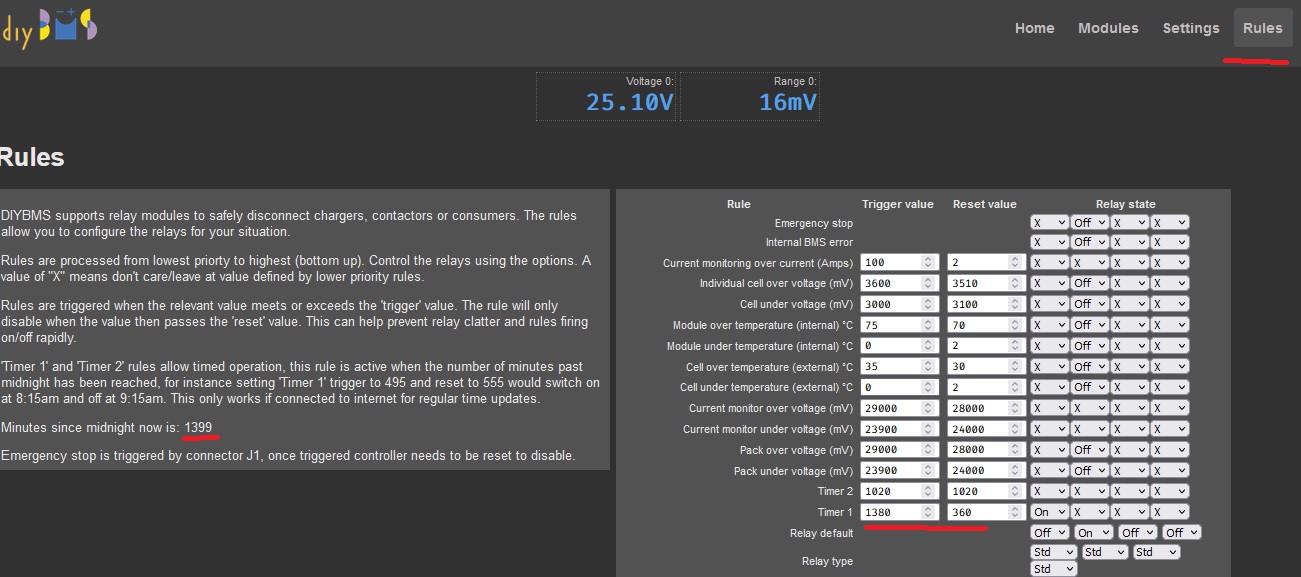The width and height of the screenshot is (1301, 577).
Task: Click the Voltage 0 25.10V readout
Action: (x=607, y=96)
